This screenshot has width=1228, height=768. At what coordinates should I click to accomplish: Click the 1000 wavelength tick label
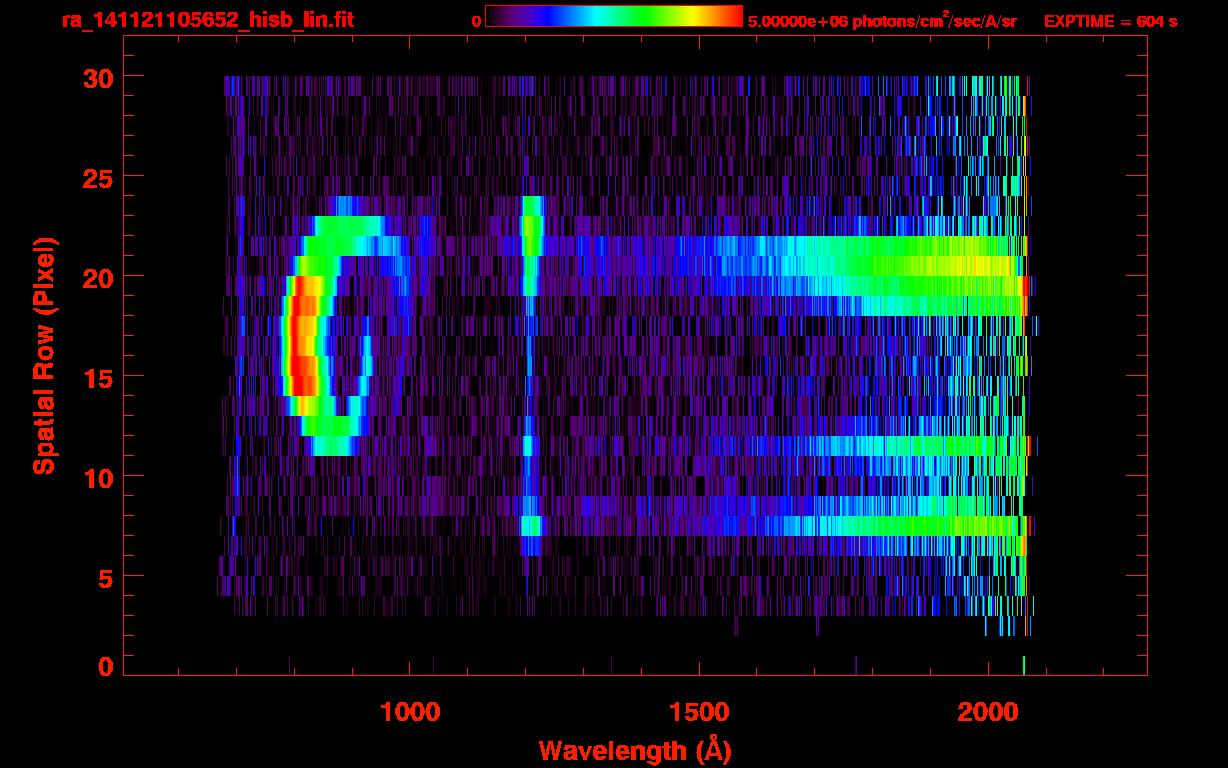click(x=410, y=712)
